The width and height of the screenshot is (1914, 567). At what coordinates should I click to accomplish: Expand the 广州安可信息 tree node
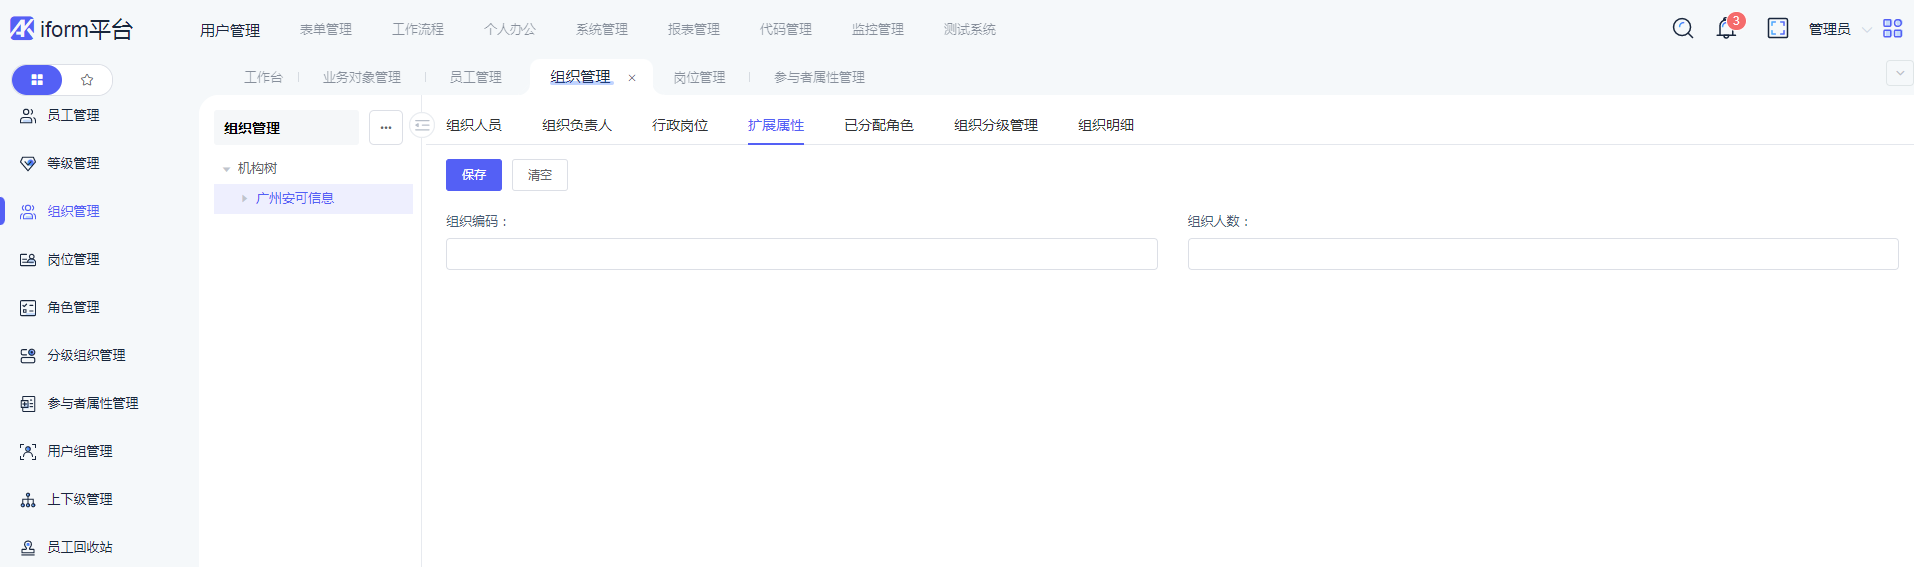coord(244,199)
